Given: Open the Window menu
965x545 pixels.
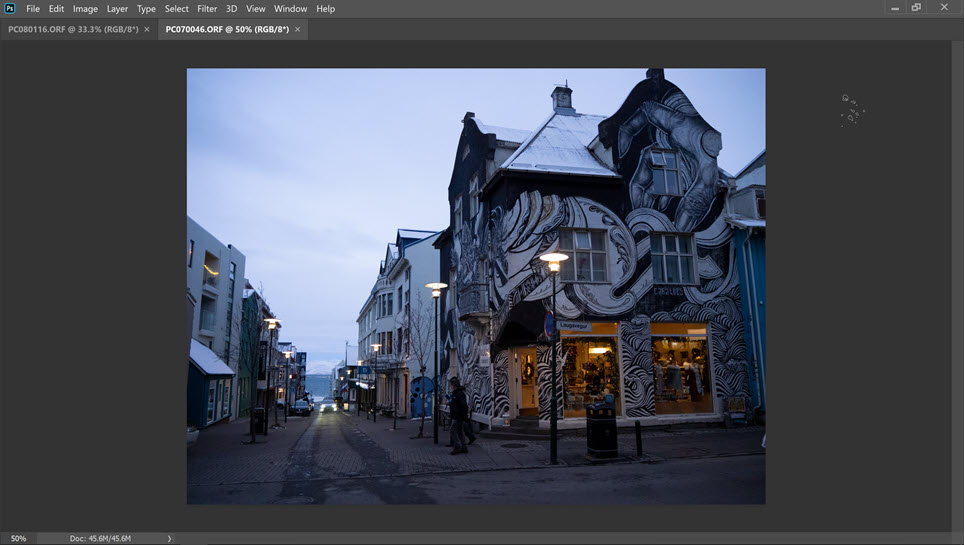Looking at the screenshot, I should tap(290, 9).
